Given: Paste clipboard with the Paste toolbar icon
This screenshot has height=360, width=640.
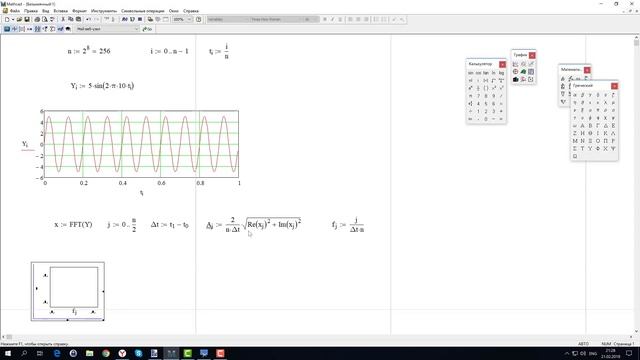Looking at the screenshot, I should [78, 19].
